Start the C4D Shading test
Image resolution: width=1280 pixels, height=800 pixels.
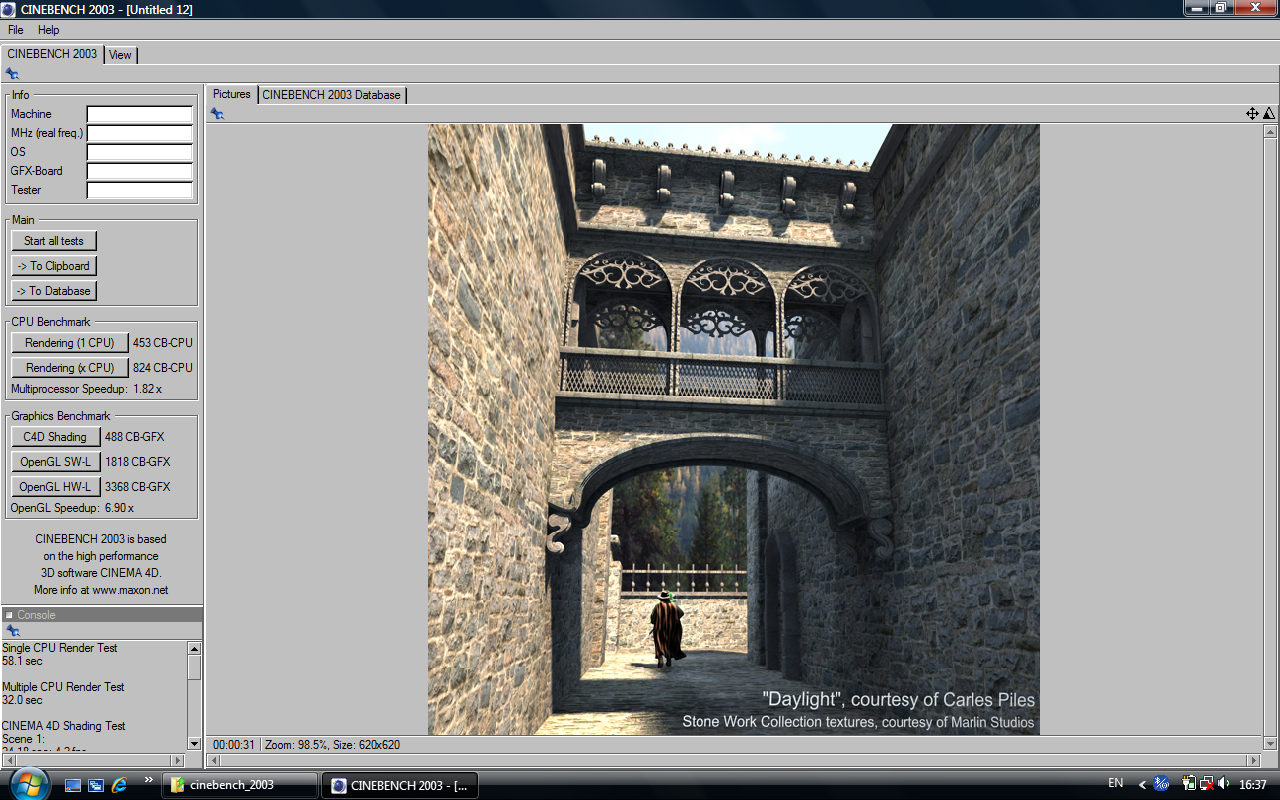tap(56, 437)
